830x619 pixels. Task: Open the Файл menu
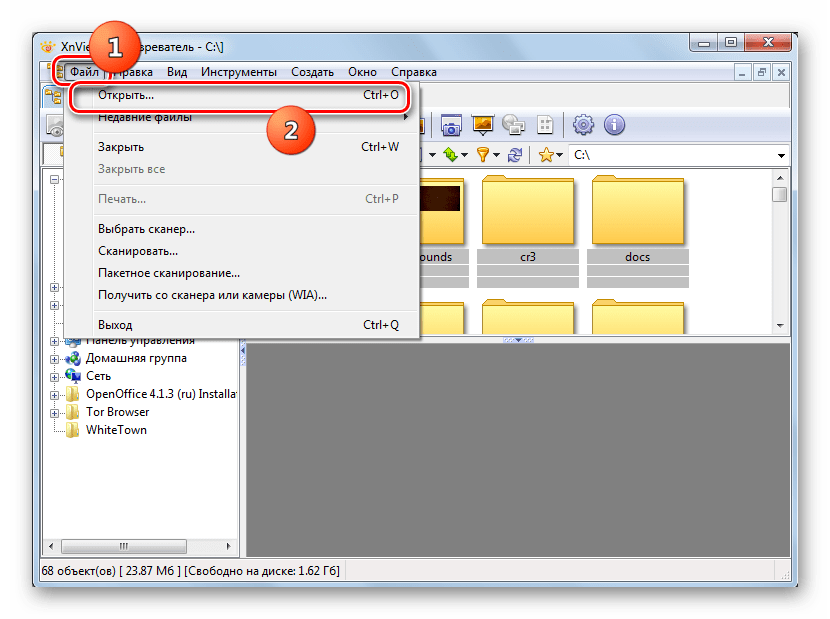point(84,71)
